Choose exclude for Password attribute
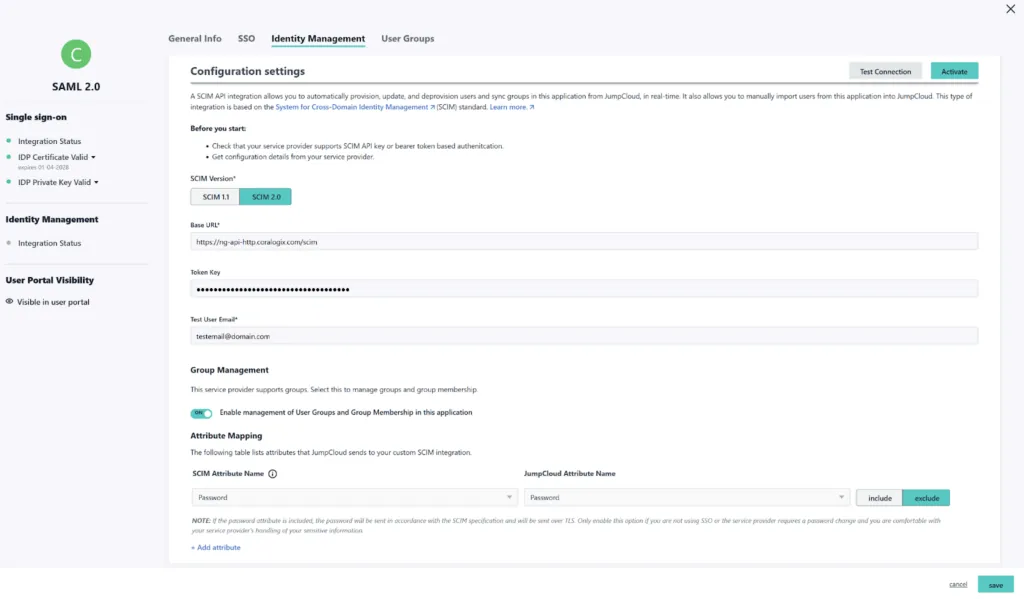 tap(926, 498)
